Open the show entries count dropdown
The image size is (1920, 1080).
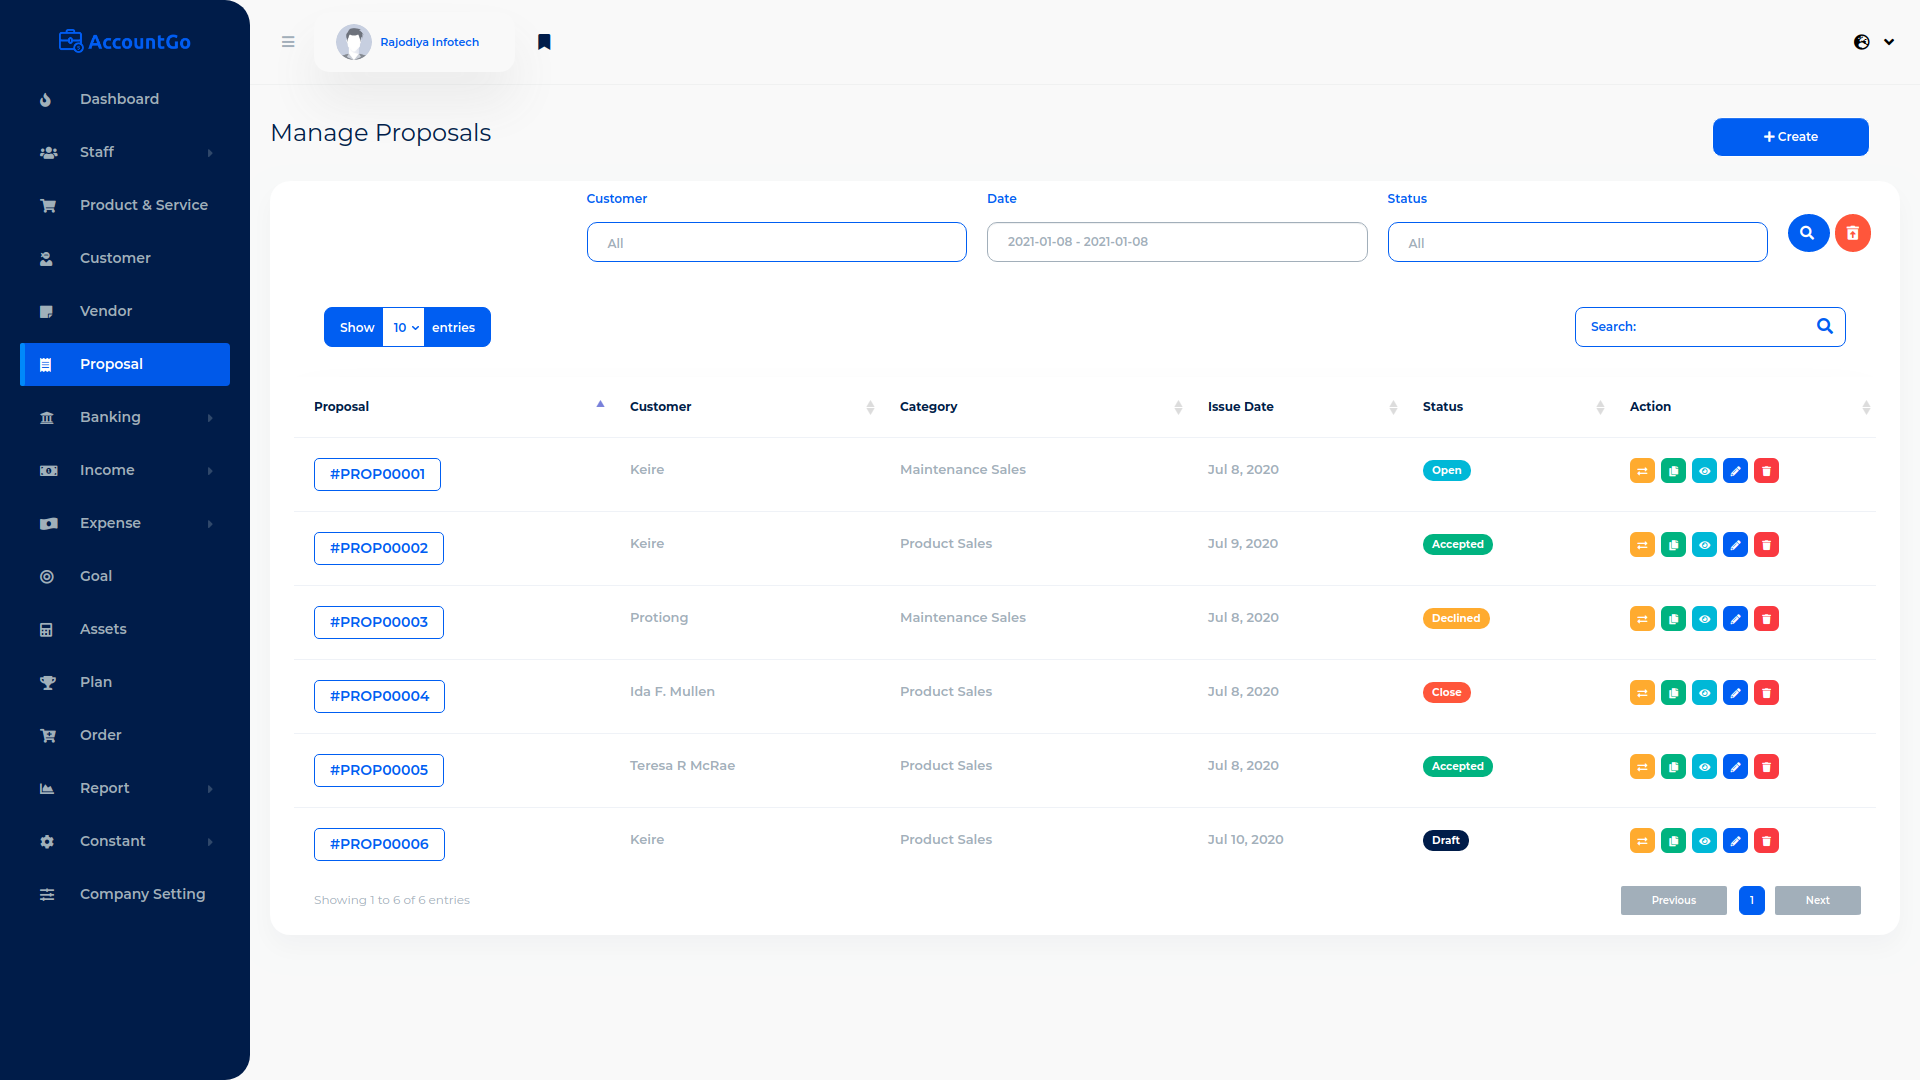404,328
